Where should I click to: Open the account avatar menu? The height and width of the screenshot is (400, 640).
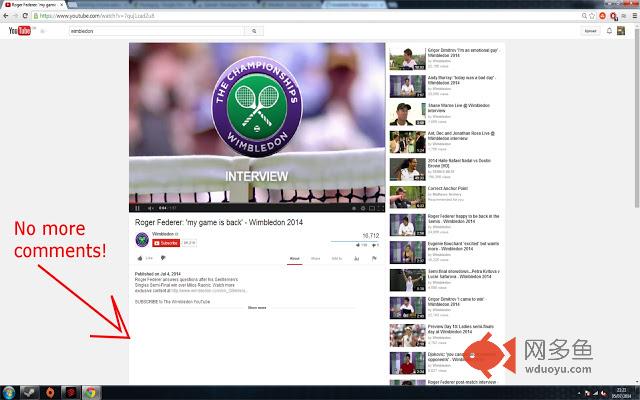click(621, 31)
